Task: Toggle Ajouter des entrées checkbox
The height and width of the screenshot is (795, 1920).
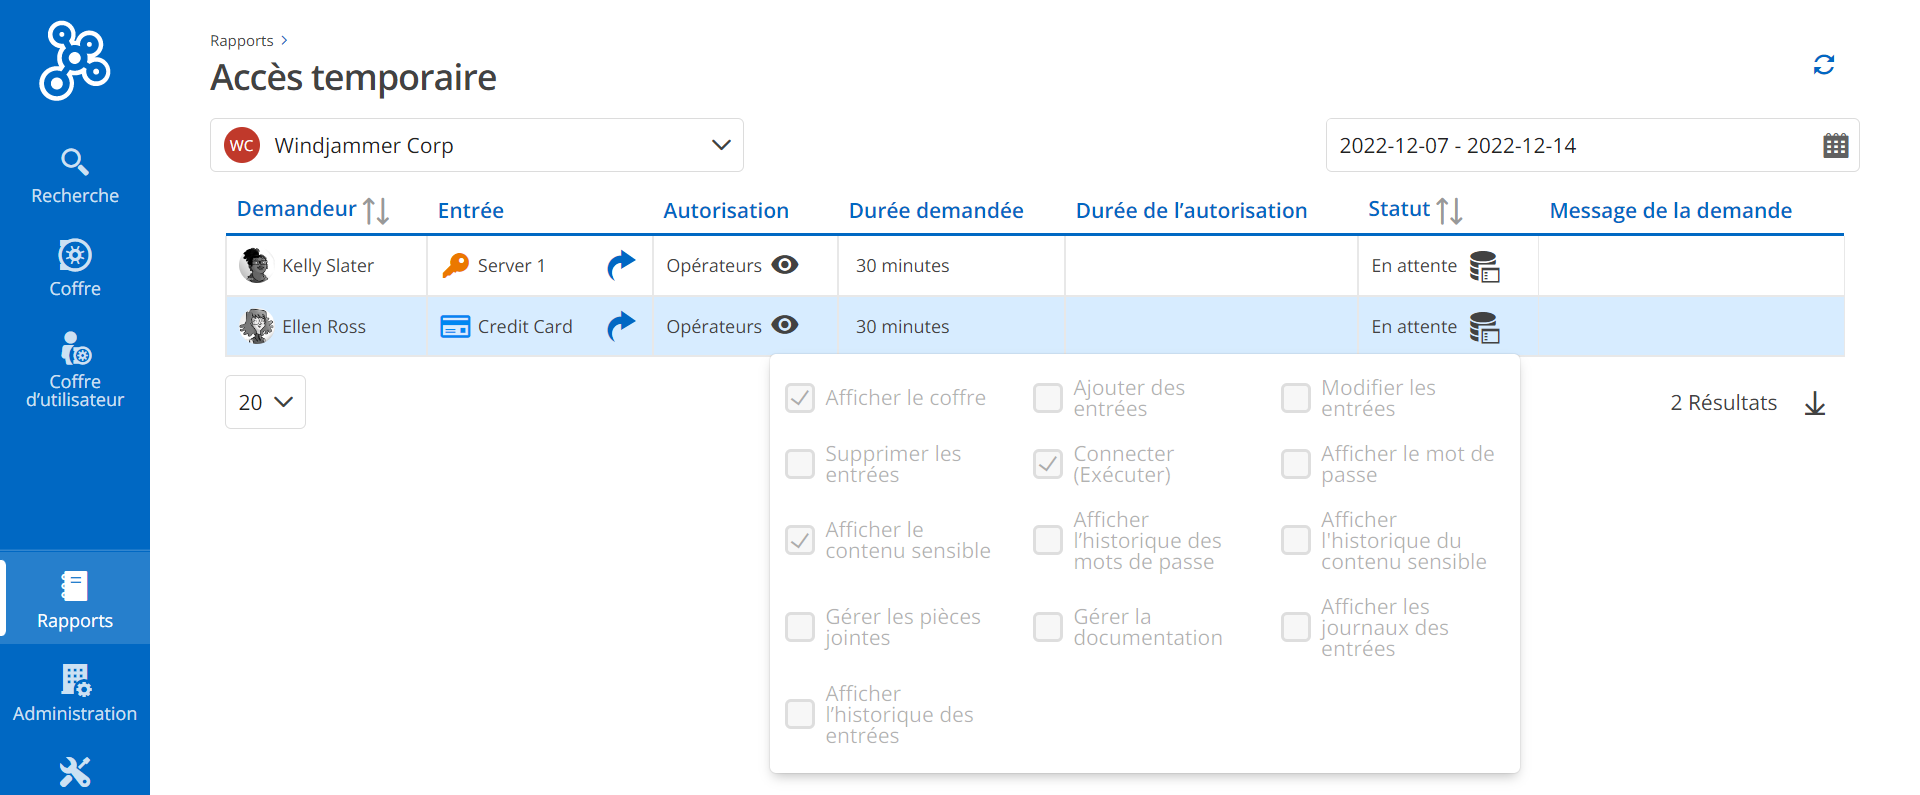Action: 1048,398
